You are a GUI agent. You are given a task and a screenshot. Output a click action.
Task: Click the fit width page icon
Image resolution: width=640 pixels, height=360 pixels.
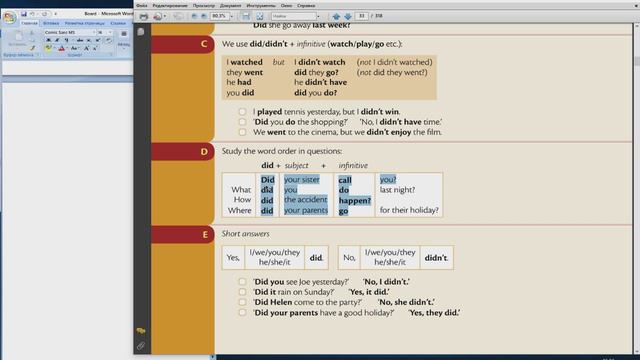[246, 16]
